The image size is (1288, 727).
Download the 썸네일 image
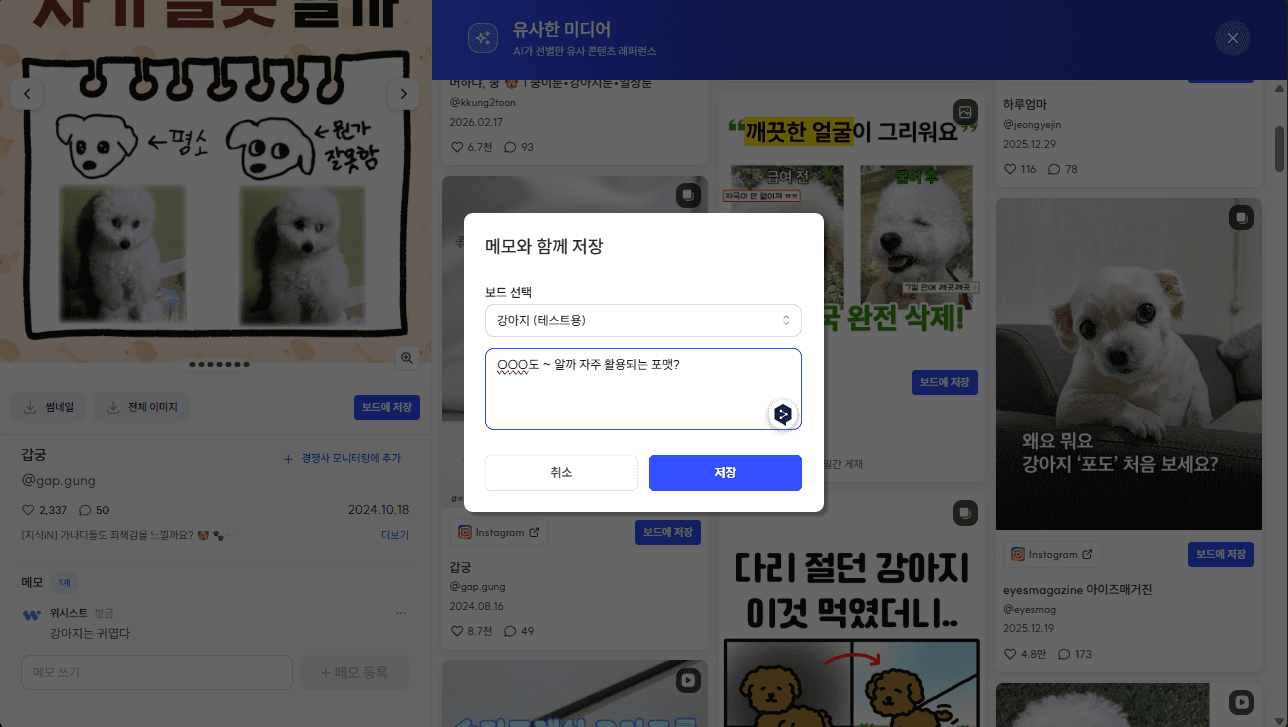pyautogui.click(x=52, y=407)
